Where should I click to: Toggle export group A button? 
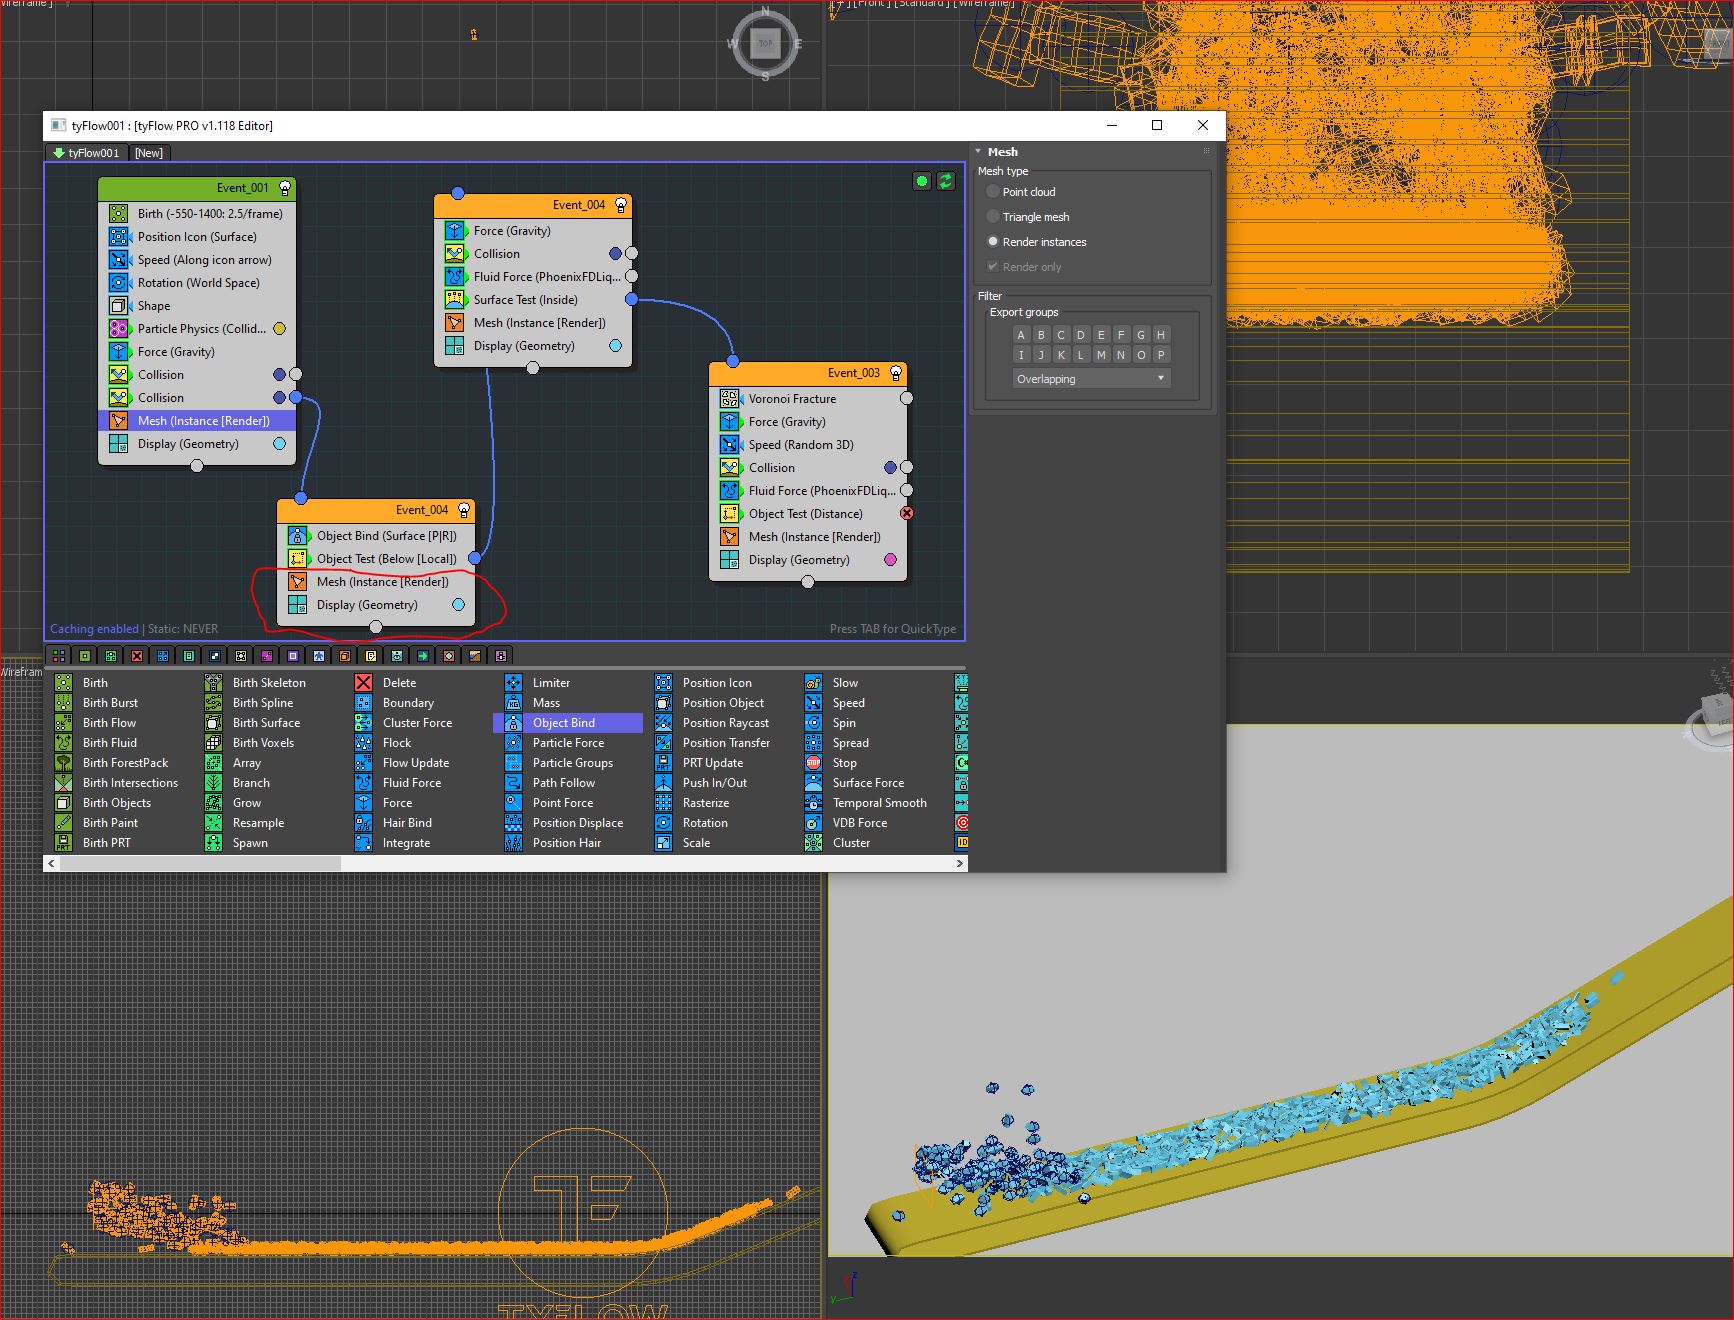coord(1021,335)
